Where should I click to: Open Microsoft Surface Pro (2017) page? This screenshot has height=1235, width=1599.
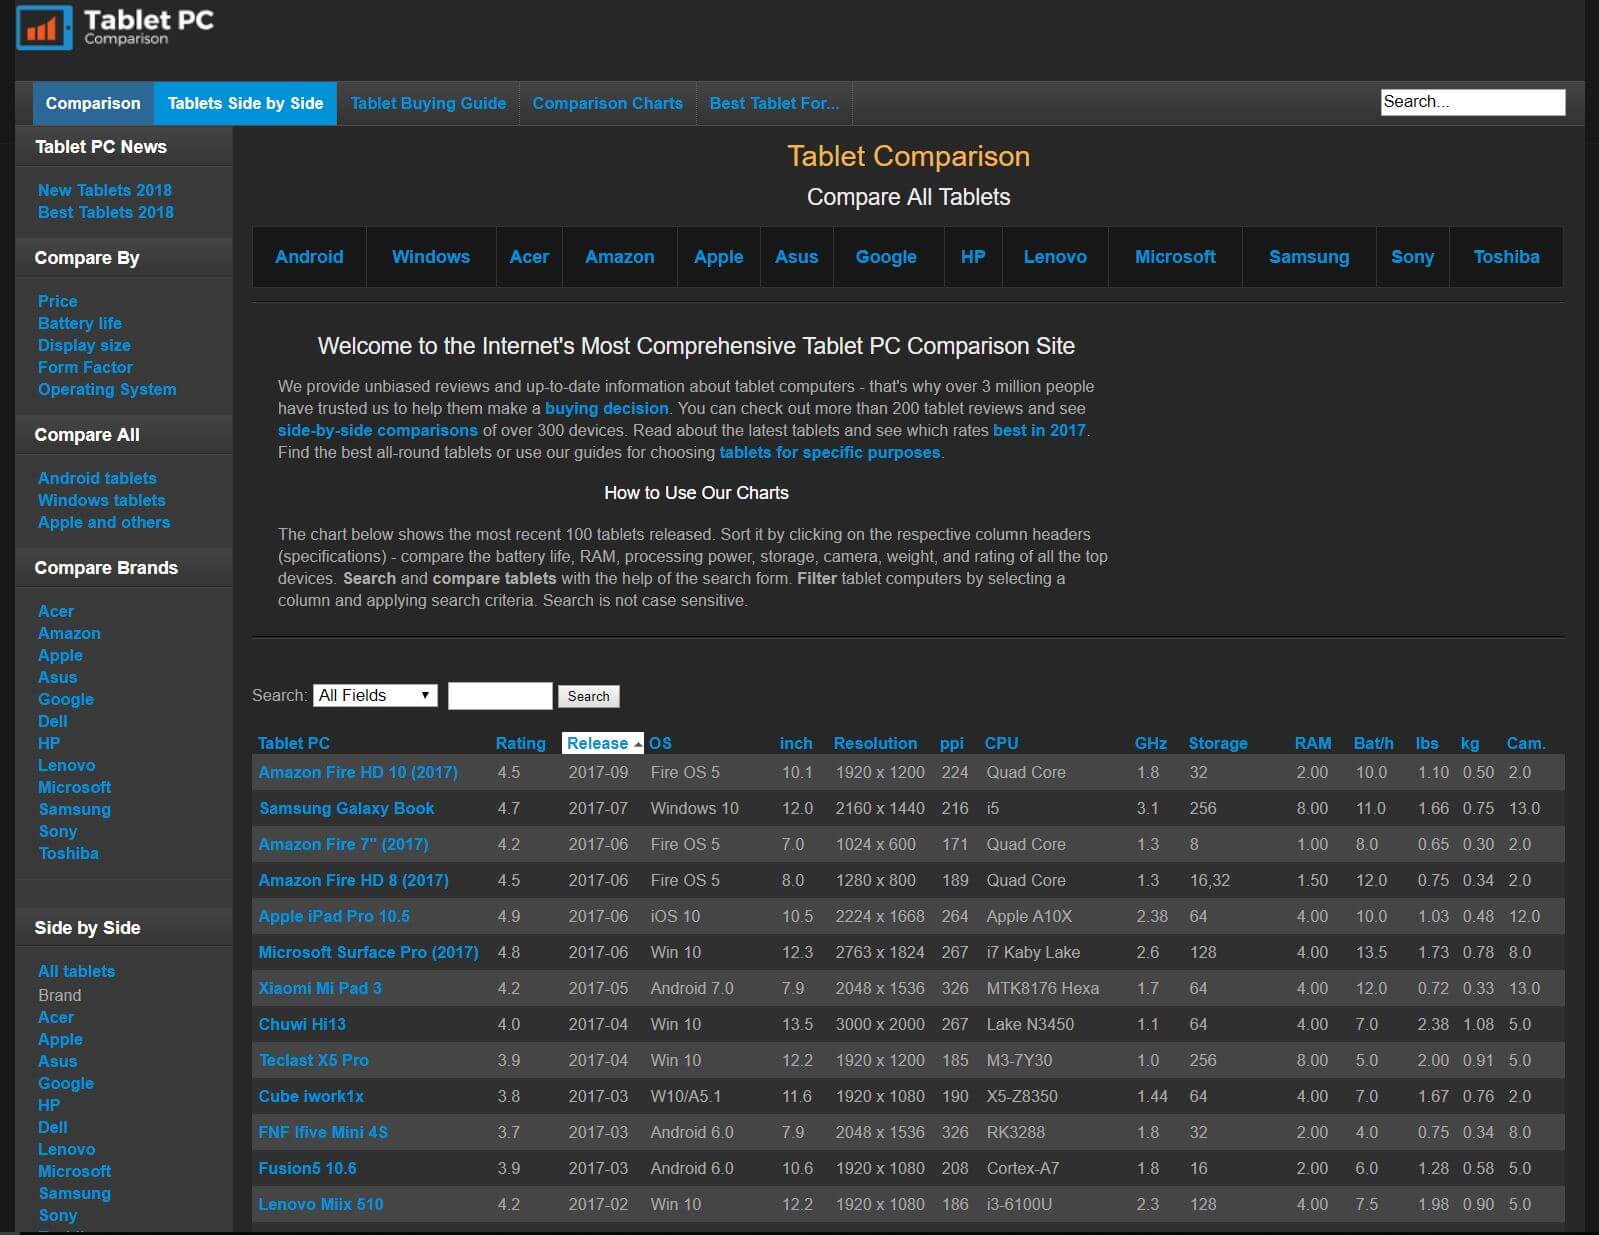368,952
